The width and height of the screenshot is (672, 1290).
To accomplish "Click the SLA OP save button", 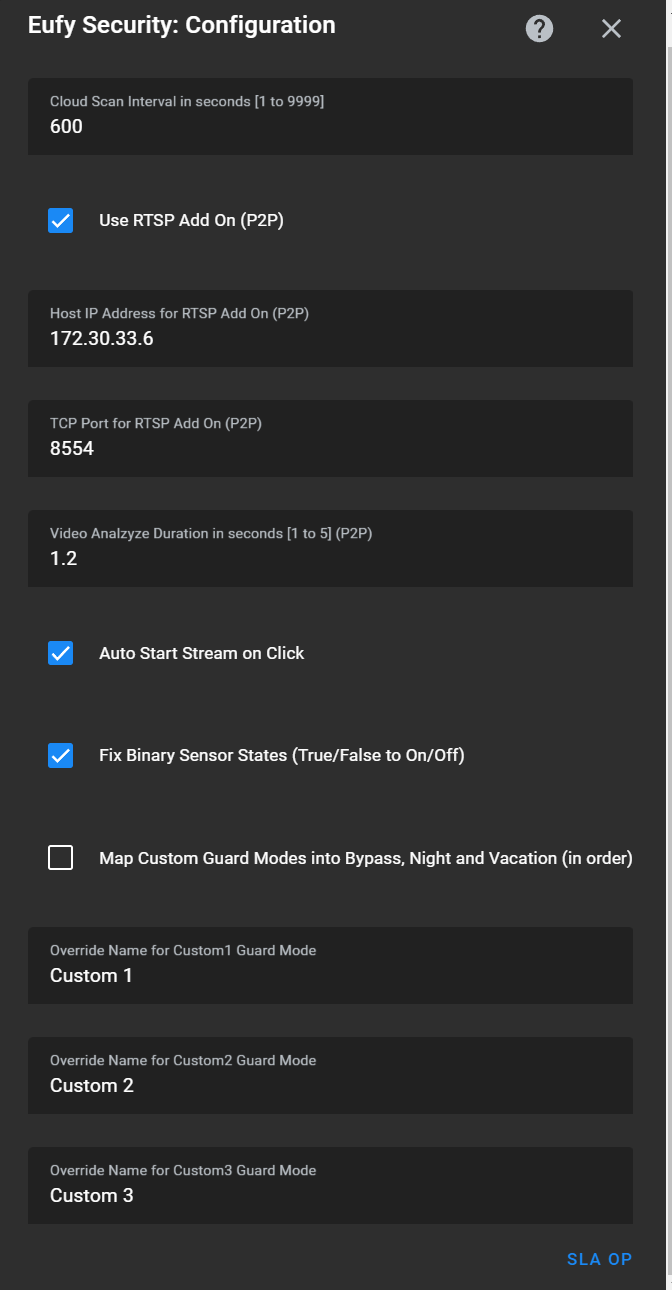I will tap(599, 1259).
